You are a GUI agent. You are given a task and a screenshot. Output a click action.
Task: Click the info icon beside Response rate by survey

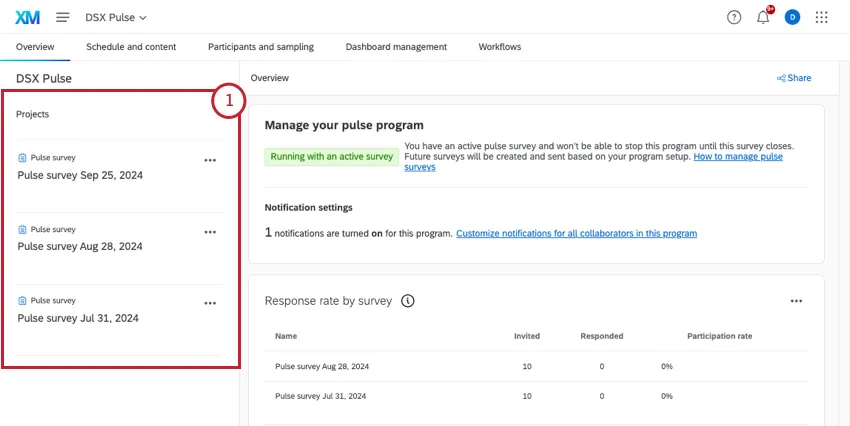click(x=408, y=300)
